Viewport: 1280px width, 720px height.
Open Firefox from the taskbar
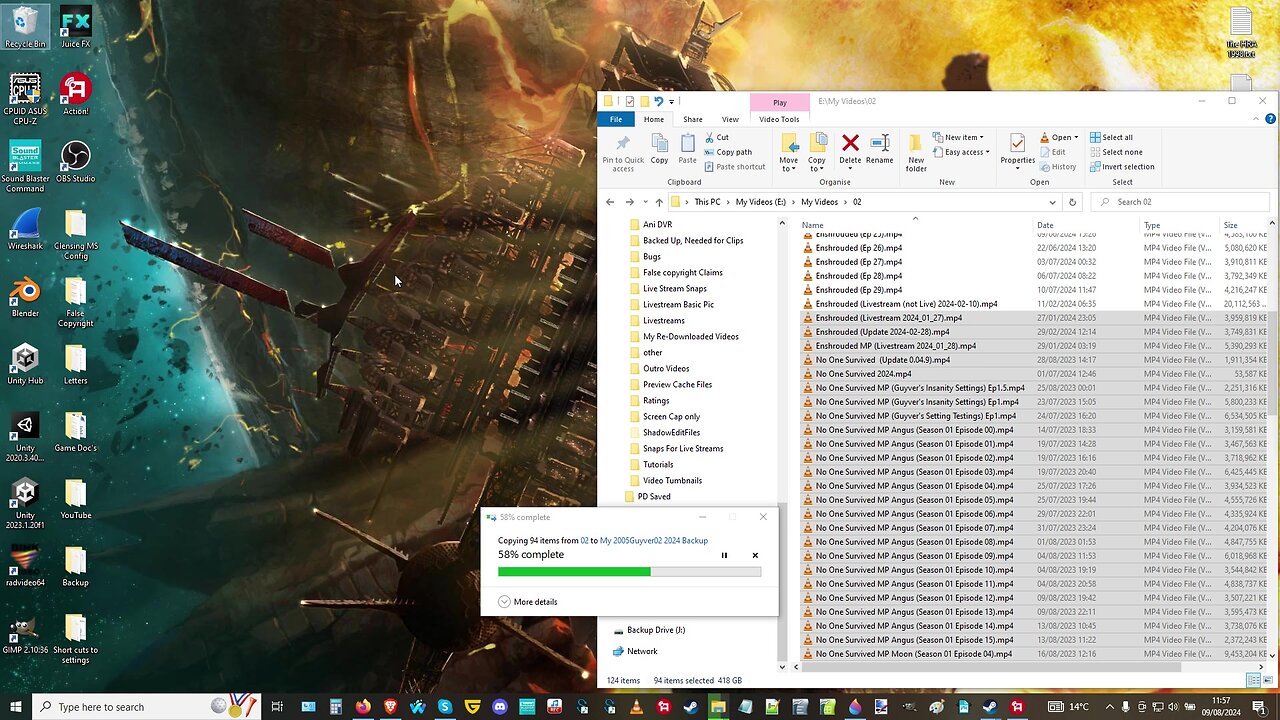[x=362, y=707]
